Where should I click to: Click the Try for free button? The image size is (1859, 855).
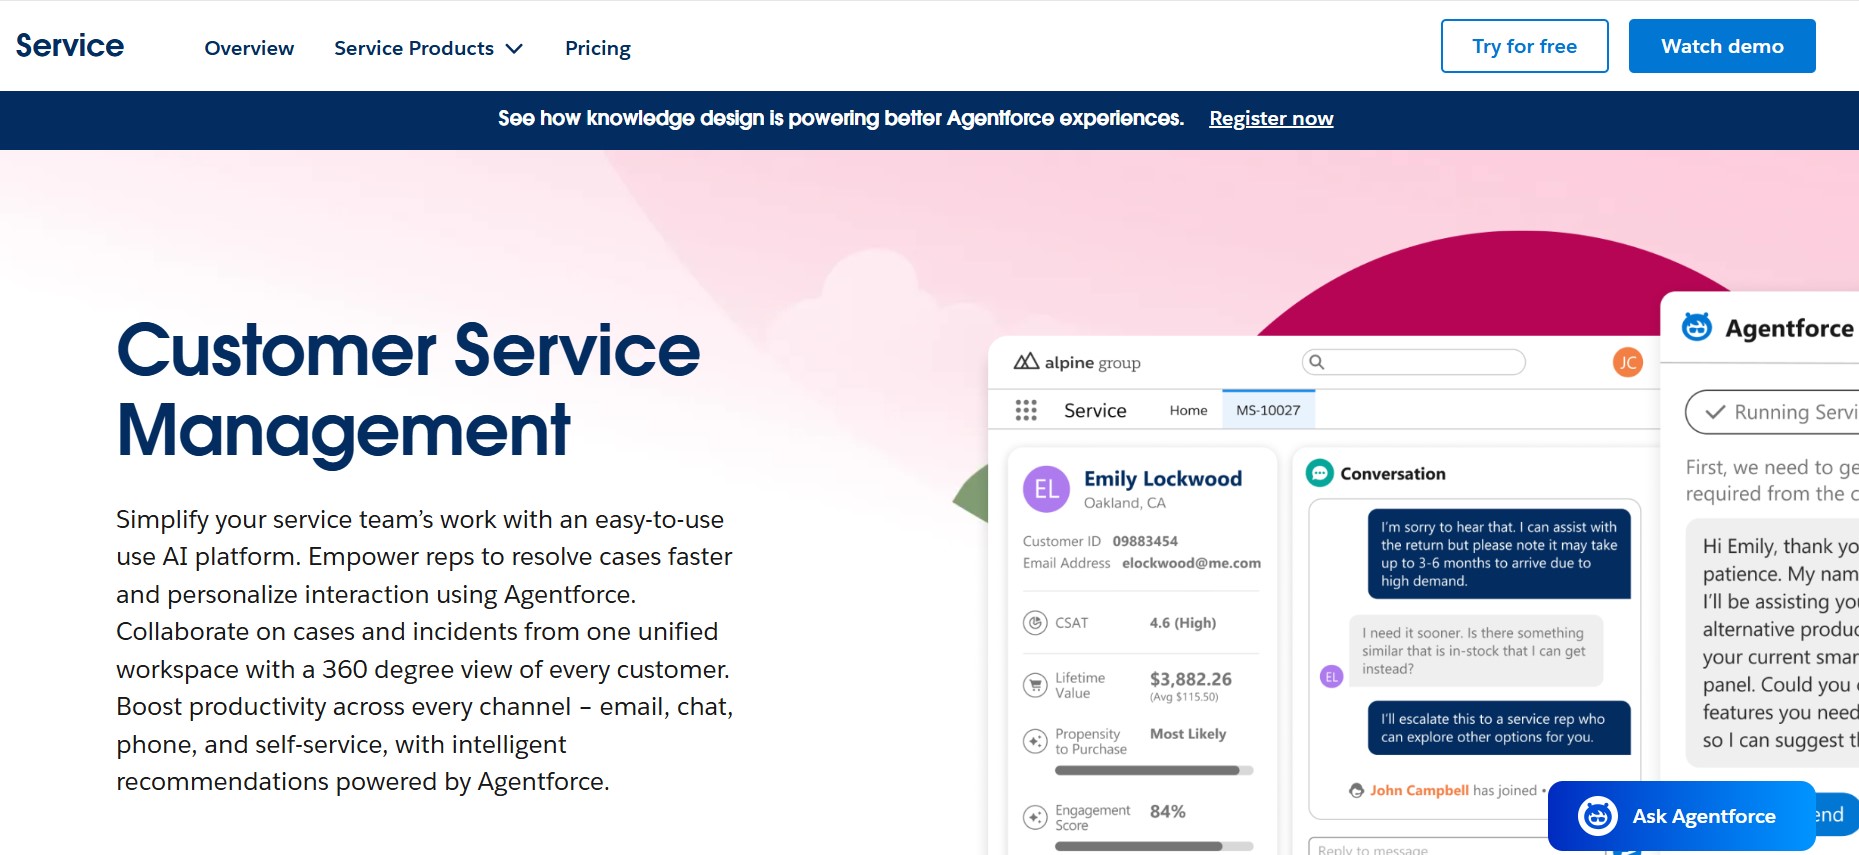[x=1524, y=46]
